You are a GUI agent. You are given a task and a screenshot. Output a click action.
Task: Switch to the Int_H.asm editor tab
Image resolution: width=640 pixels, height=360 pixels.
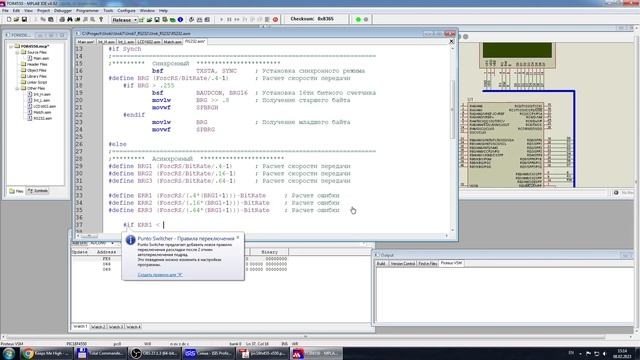[106, 42]
